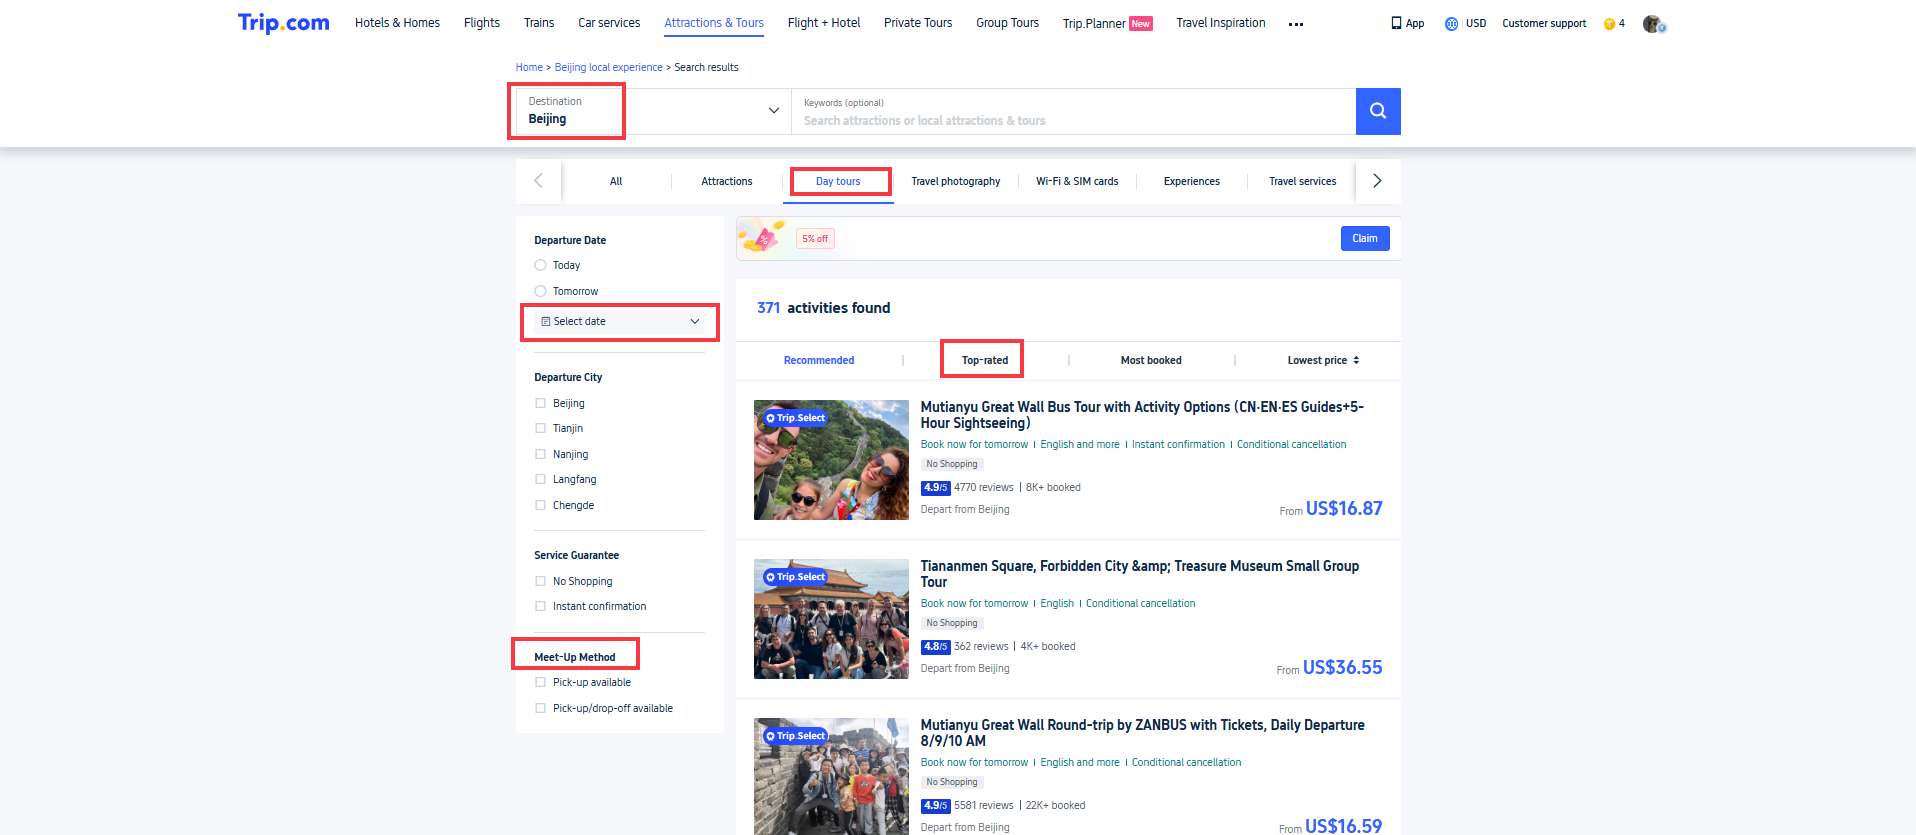
Task: Open the App download phone icon
Action: 1396,23
